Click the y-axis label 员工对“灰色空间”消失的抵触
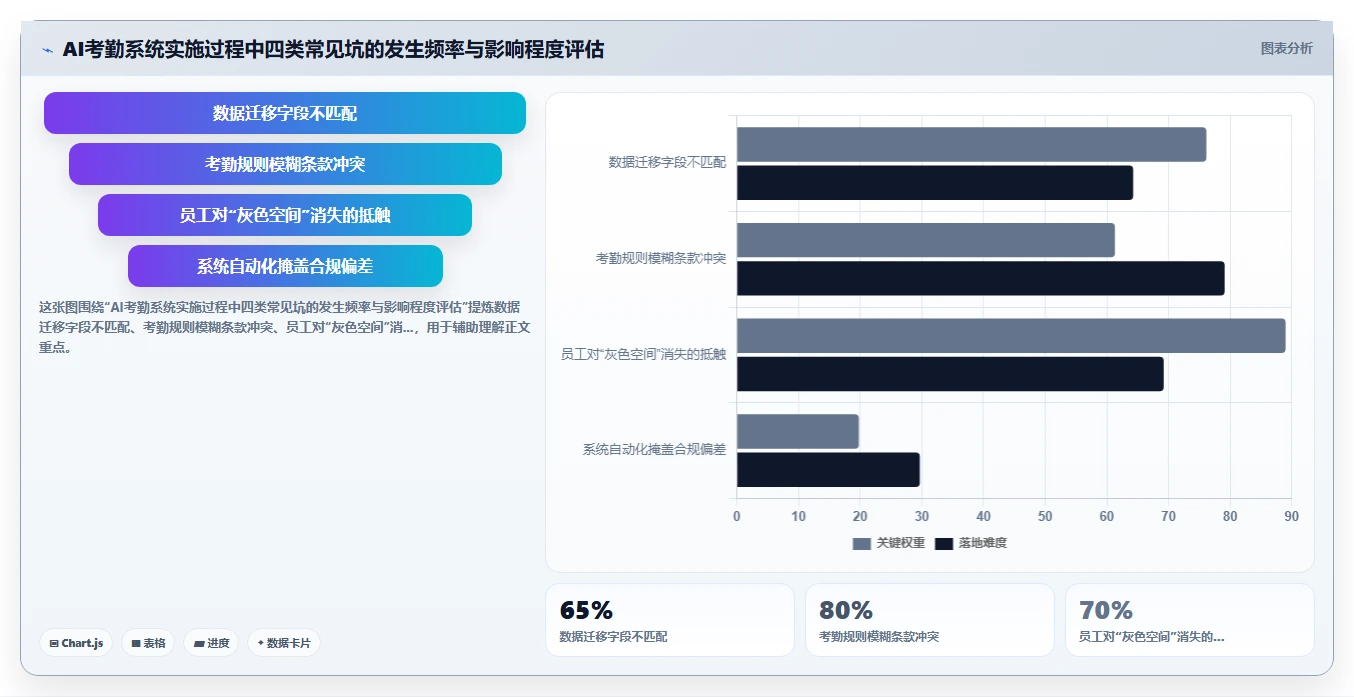The height and width of the screenshot is (697, 1354). pos(644,354)
